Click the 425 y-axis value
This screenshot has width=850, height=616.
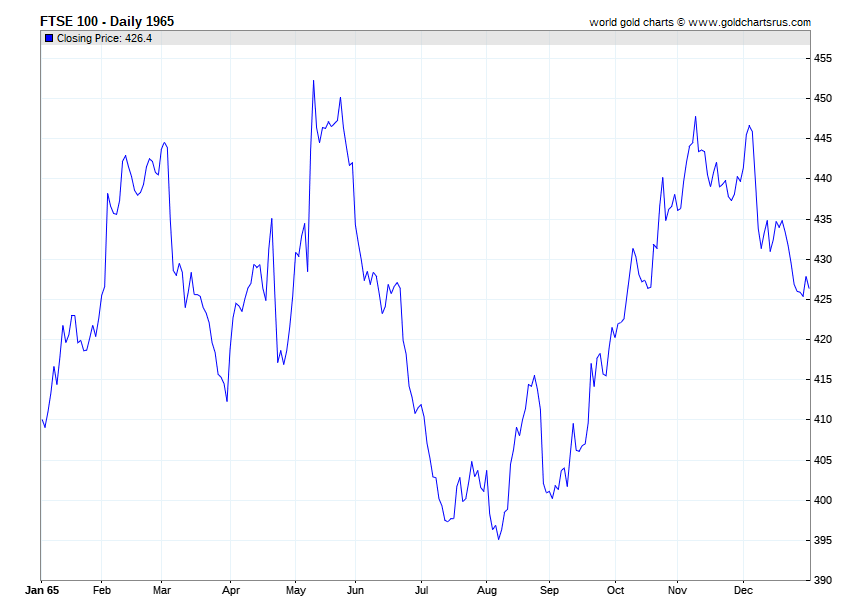823,299
